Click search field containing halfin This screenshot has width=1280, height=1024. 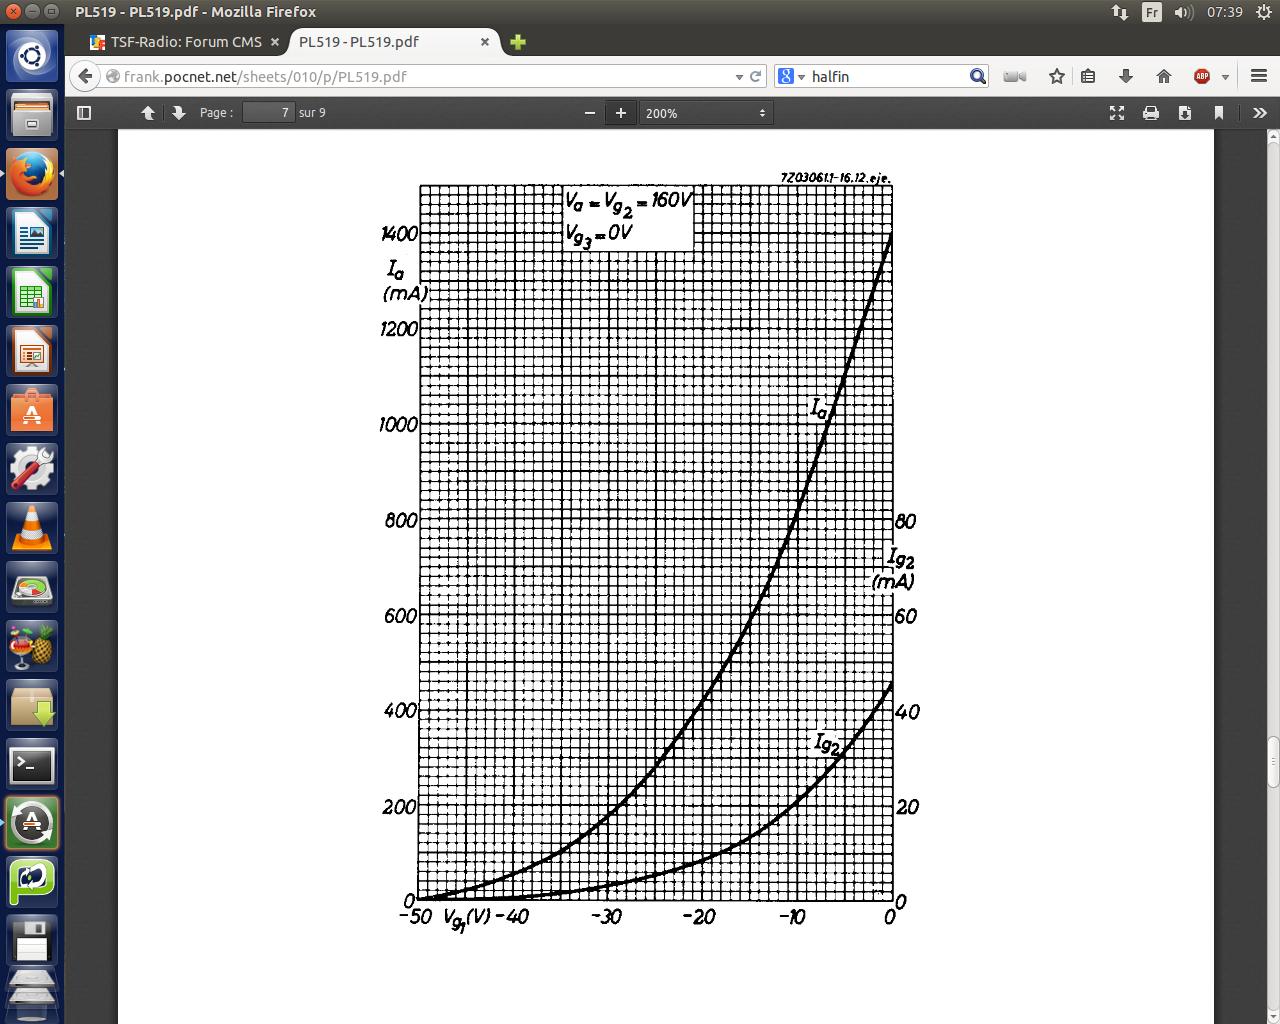887,76
